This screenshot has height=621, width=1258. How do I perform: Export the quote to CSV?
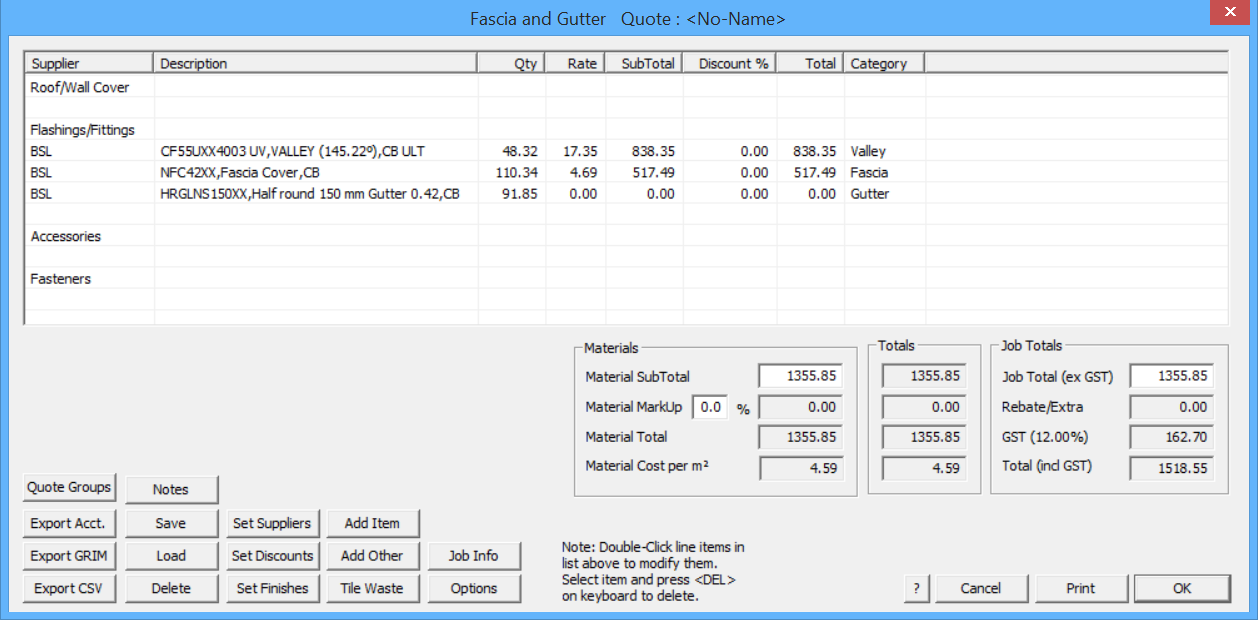[68, 588]
